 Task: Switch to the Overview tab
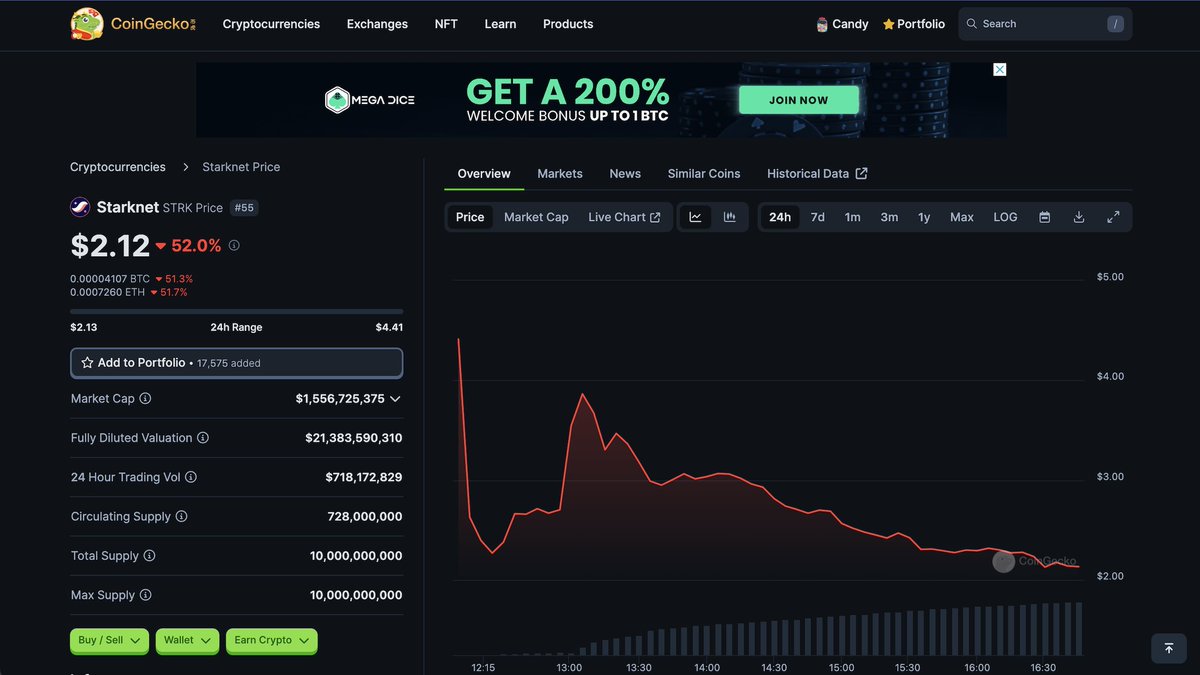click(484, 174)
